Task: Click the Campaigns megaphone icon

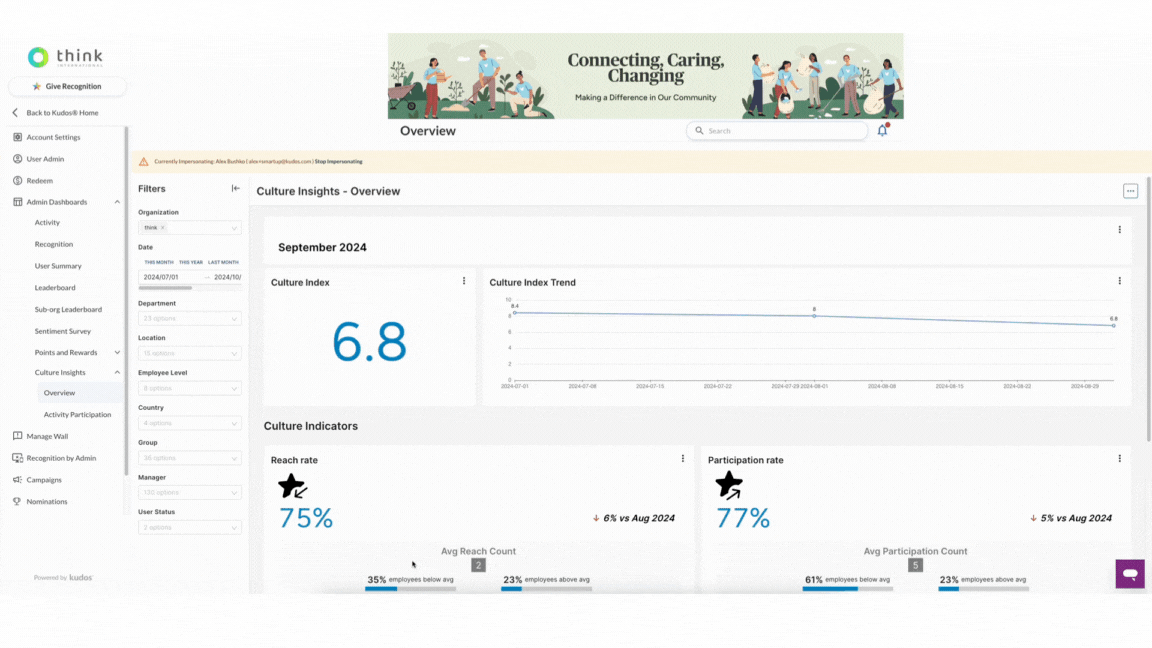Action: point(18,480)
